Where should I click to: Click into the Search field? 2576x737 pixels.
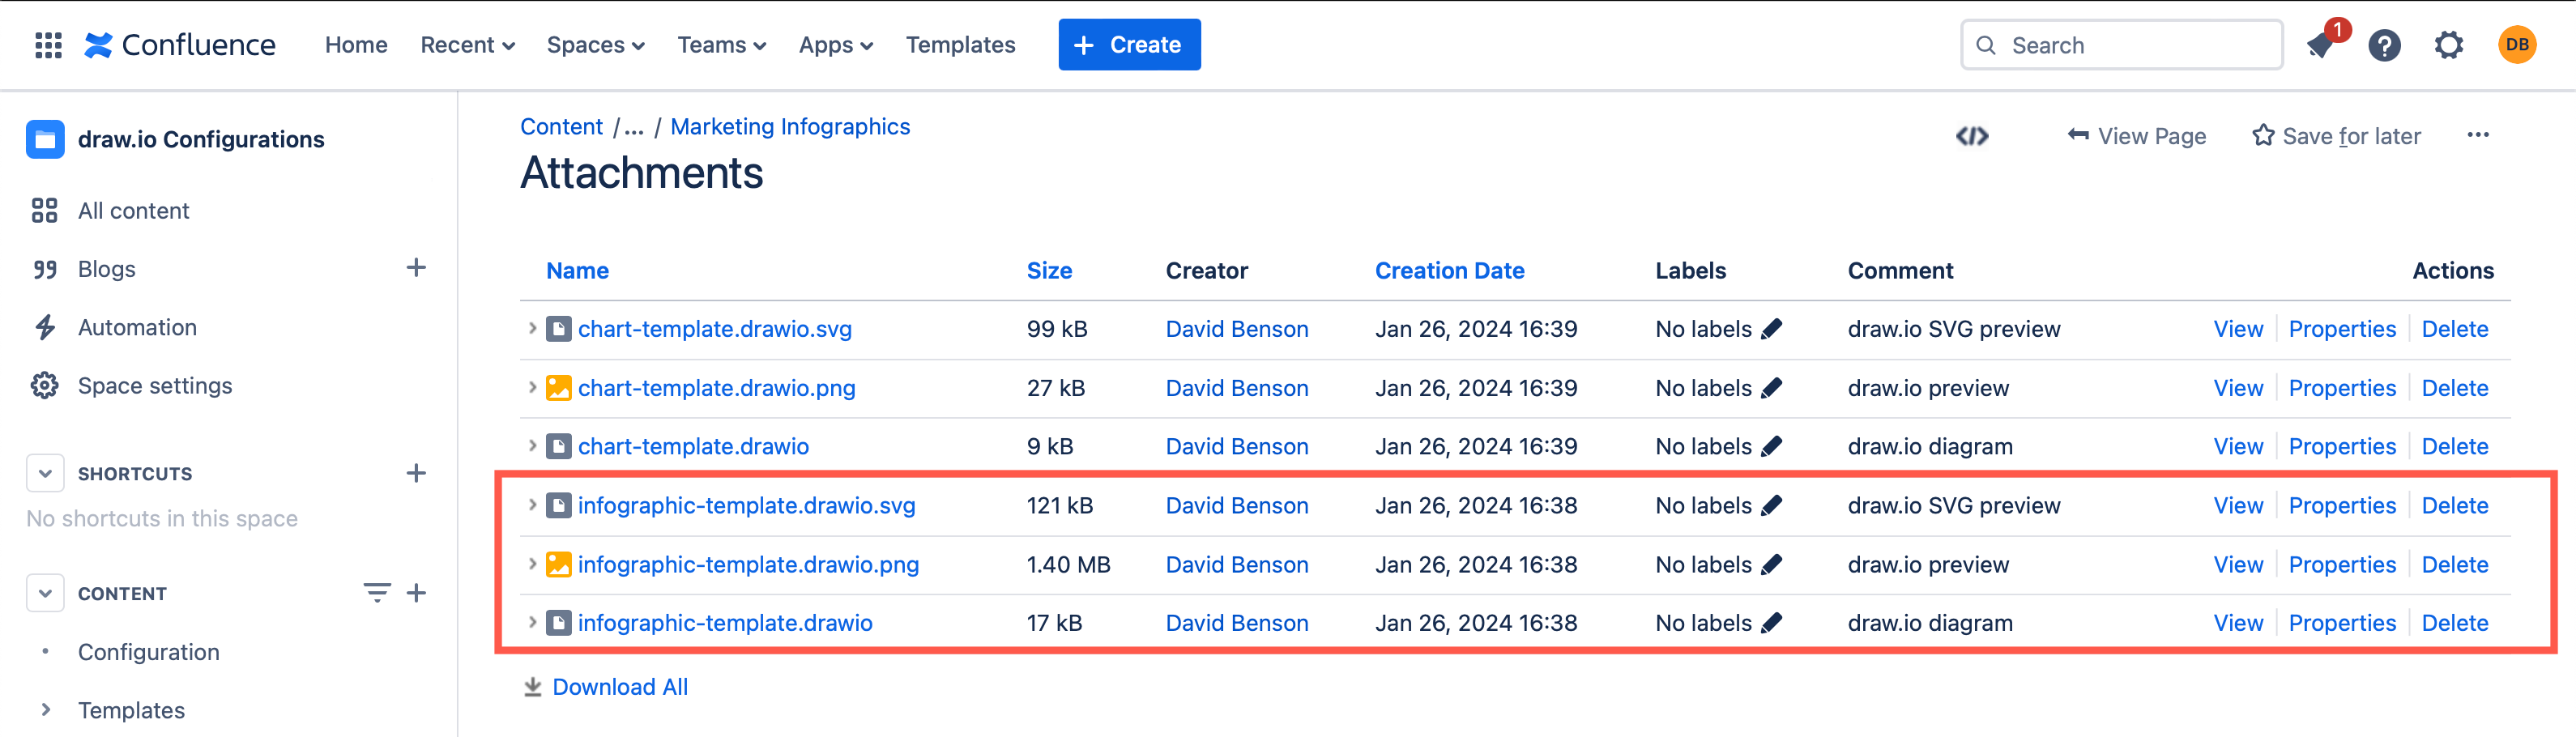(2120, 45)
